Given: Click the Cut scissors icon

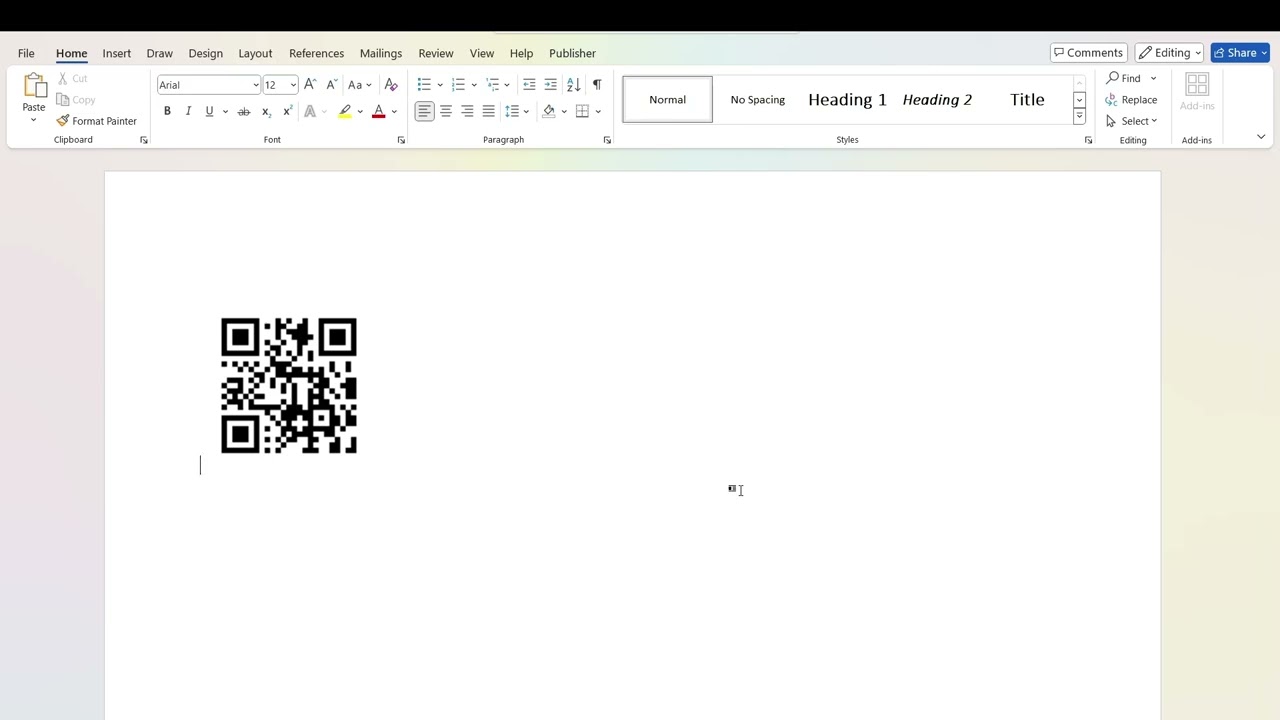Looking at the screenshot, I should click(63, 78).
